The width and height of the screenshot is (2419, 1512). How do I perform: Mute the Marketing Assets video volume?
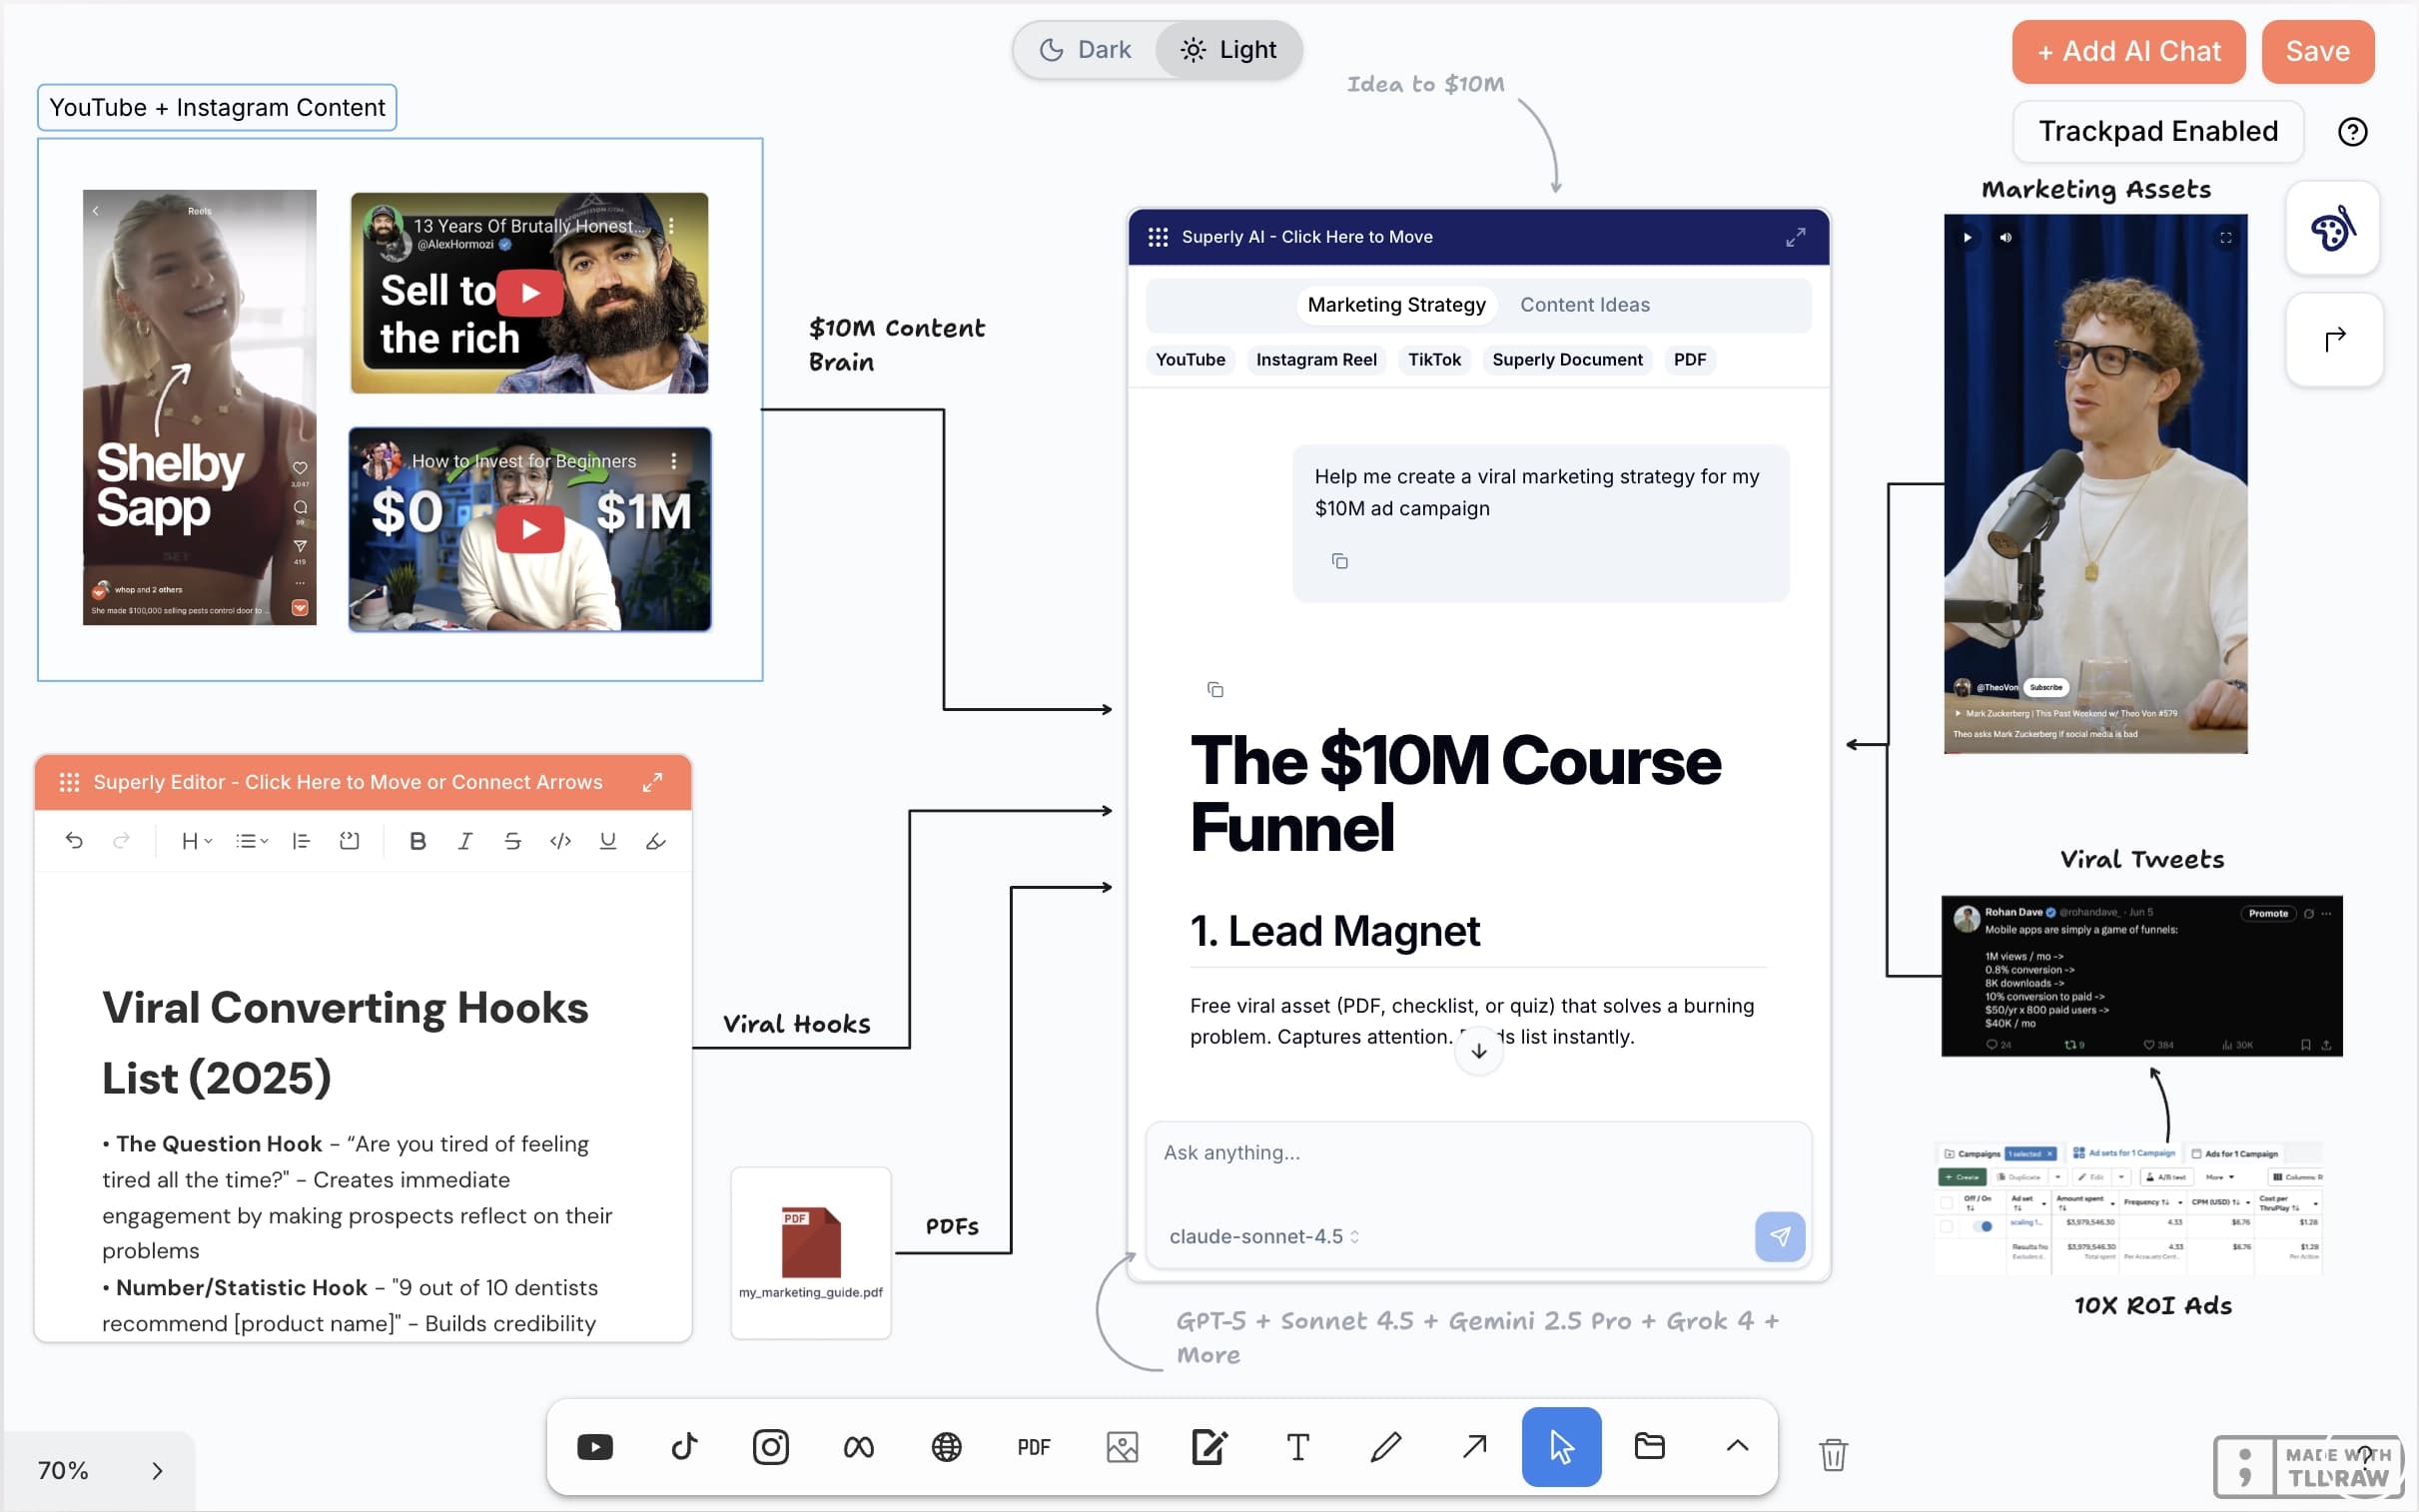point(2005,238)
